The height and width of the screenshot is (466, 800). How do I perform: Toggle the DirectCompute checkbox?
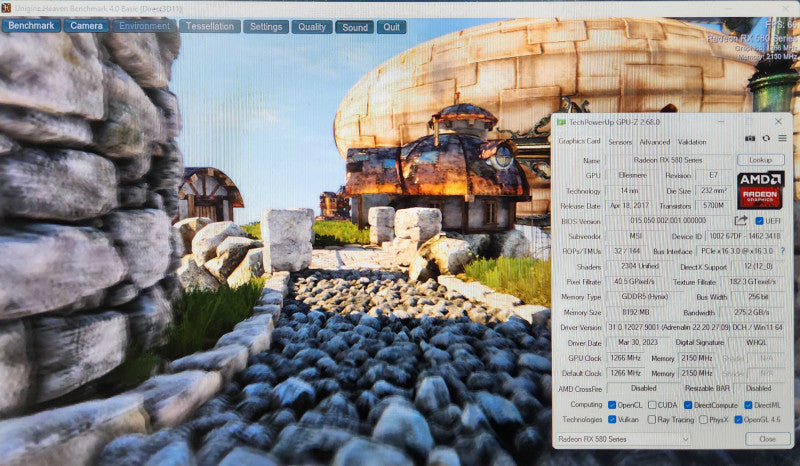pos(688,405)
